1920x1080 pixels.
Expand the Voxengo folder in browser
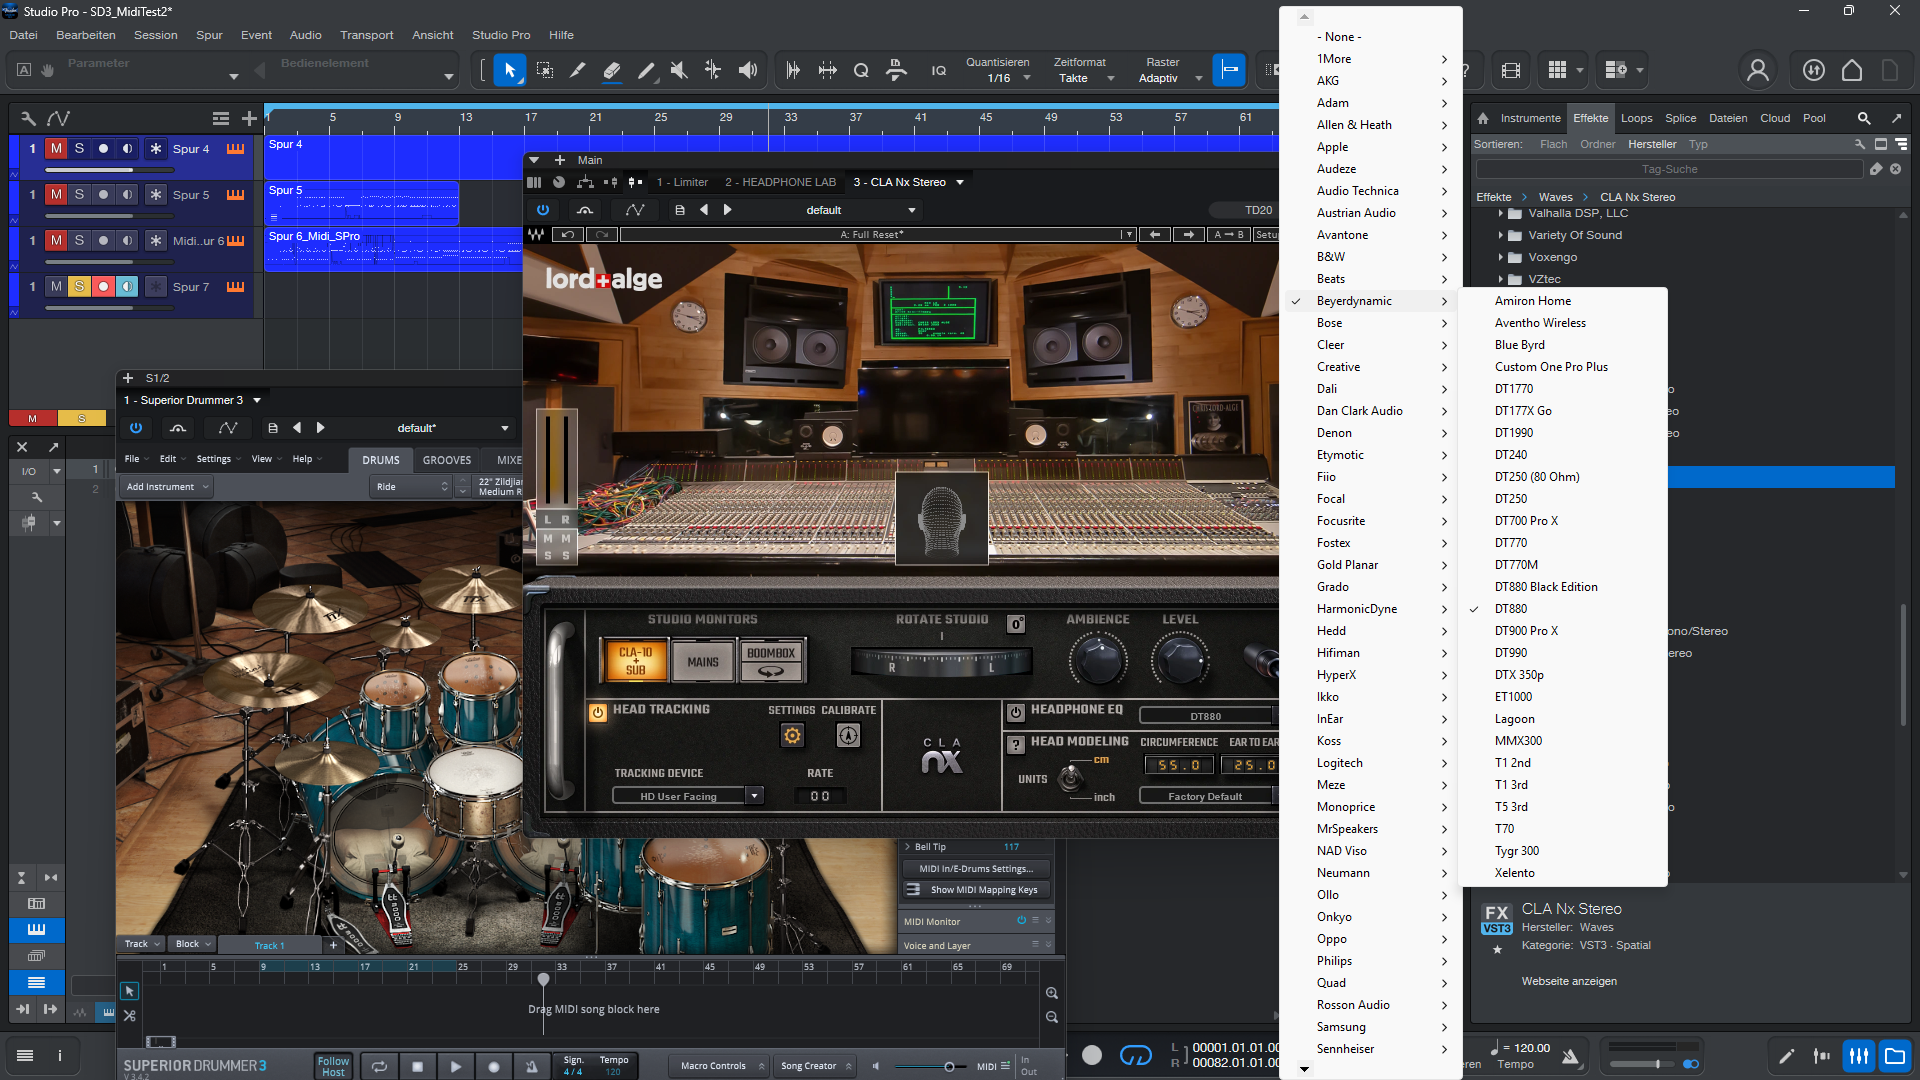pos(1501,257)
